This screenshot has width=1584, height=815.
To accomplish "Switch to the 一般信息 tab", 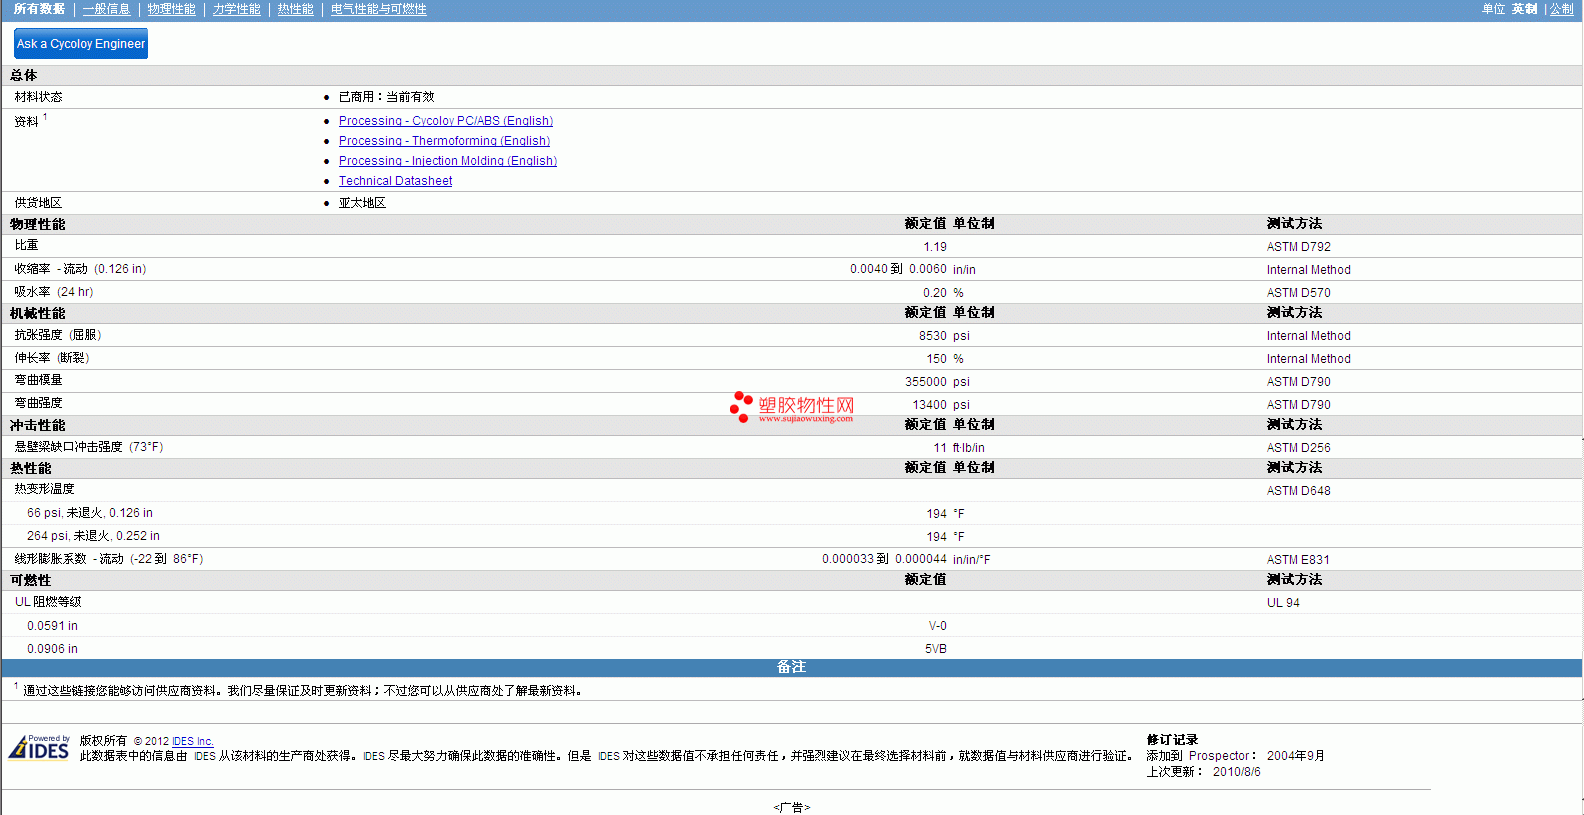I will [106, 9].
